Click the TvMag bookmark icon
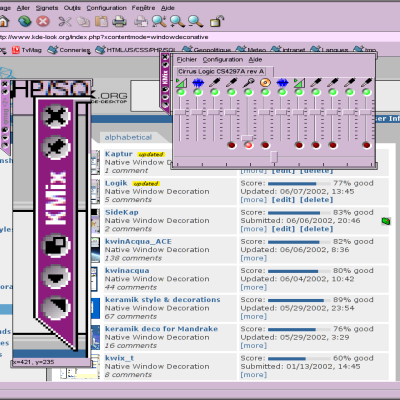 click(16, 50)
